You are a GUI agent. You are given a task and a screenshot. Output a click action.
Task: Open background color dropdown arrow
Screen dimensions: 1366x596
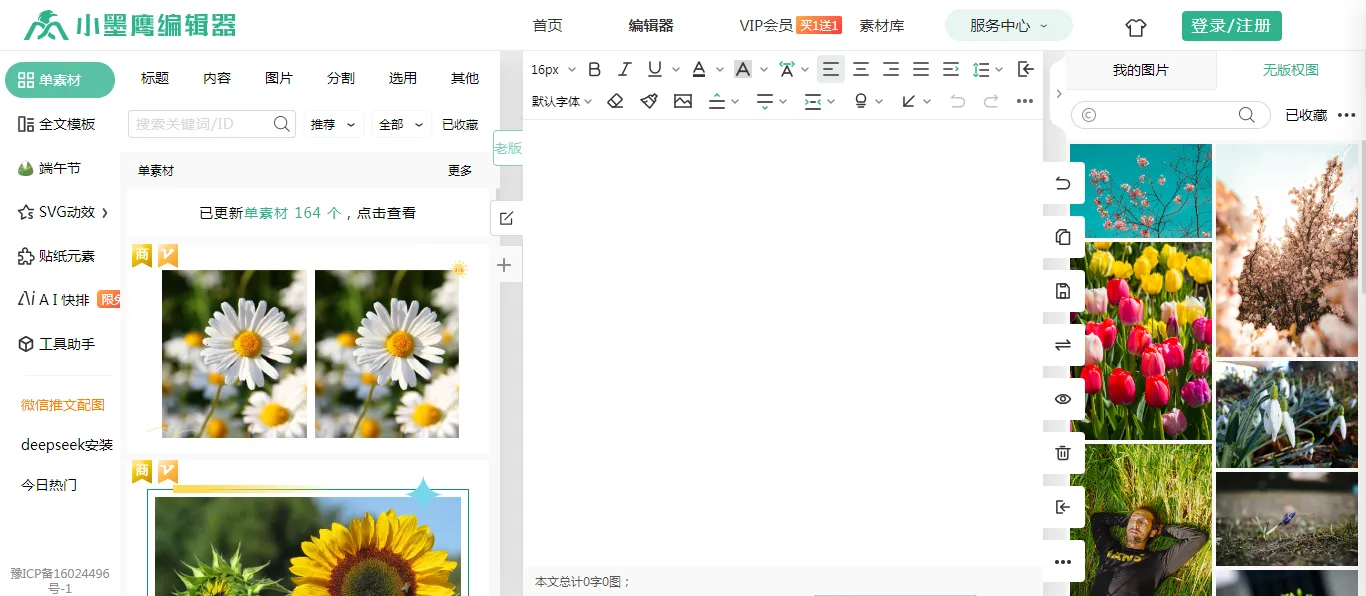(x=764, y=70)
